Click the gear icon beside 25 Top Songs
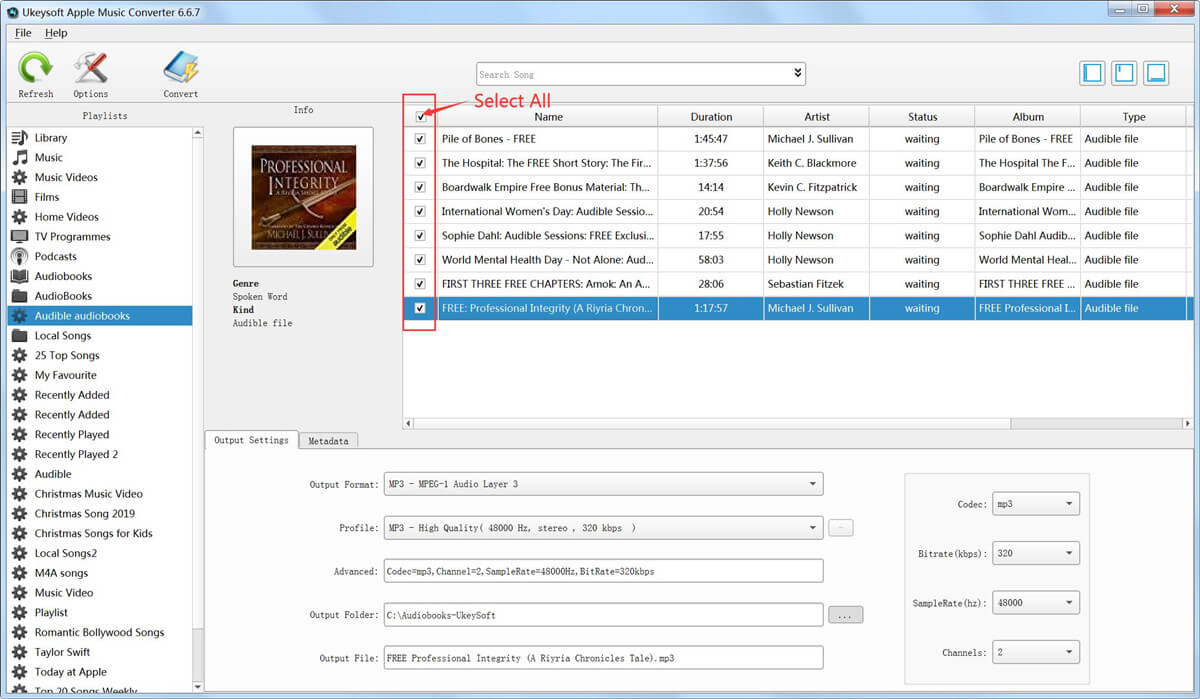The image size is (1200, 699). [x=19, y=355]
